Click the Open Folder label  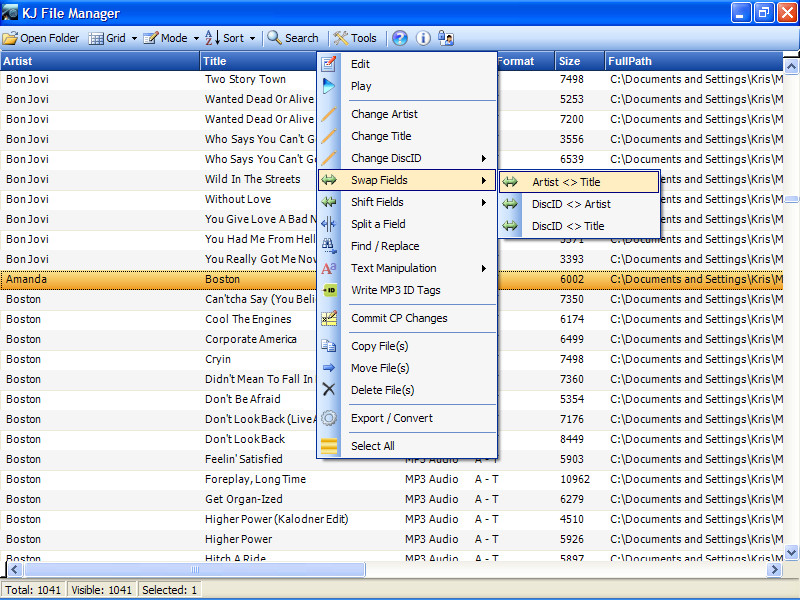[x=49, y=38]
